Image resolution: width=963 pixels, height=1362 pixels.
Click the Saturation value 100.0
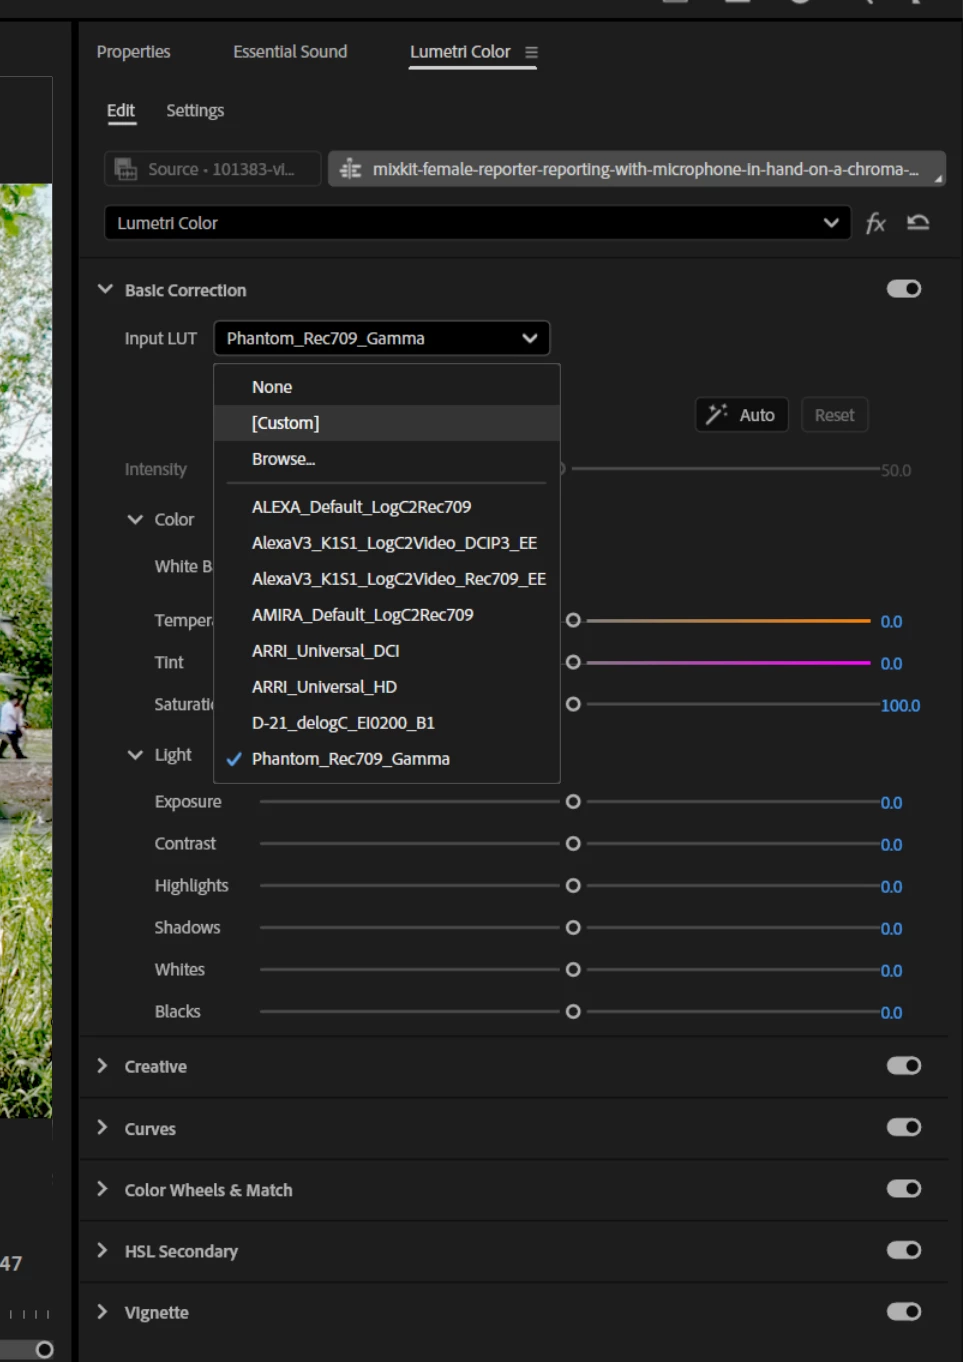pos(900,706)
